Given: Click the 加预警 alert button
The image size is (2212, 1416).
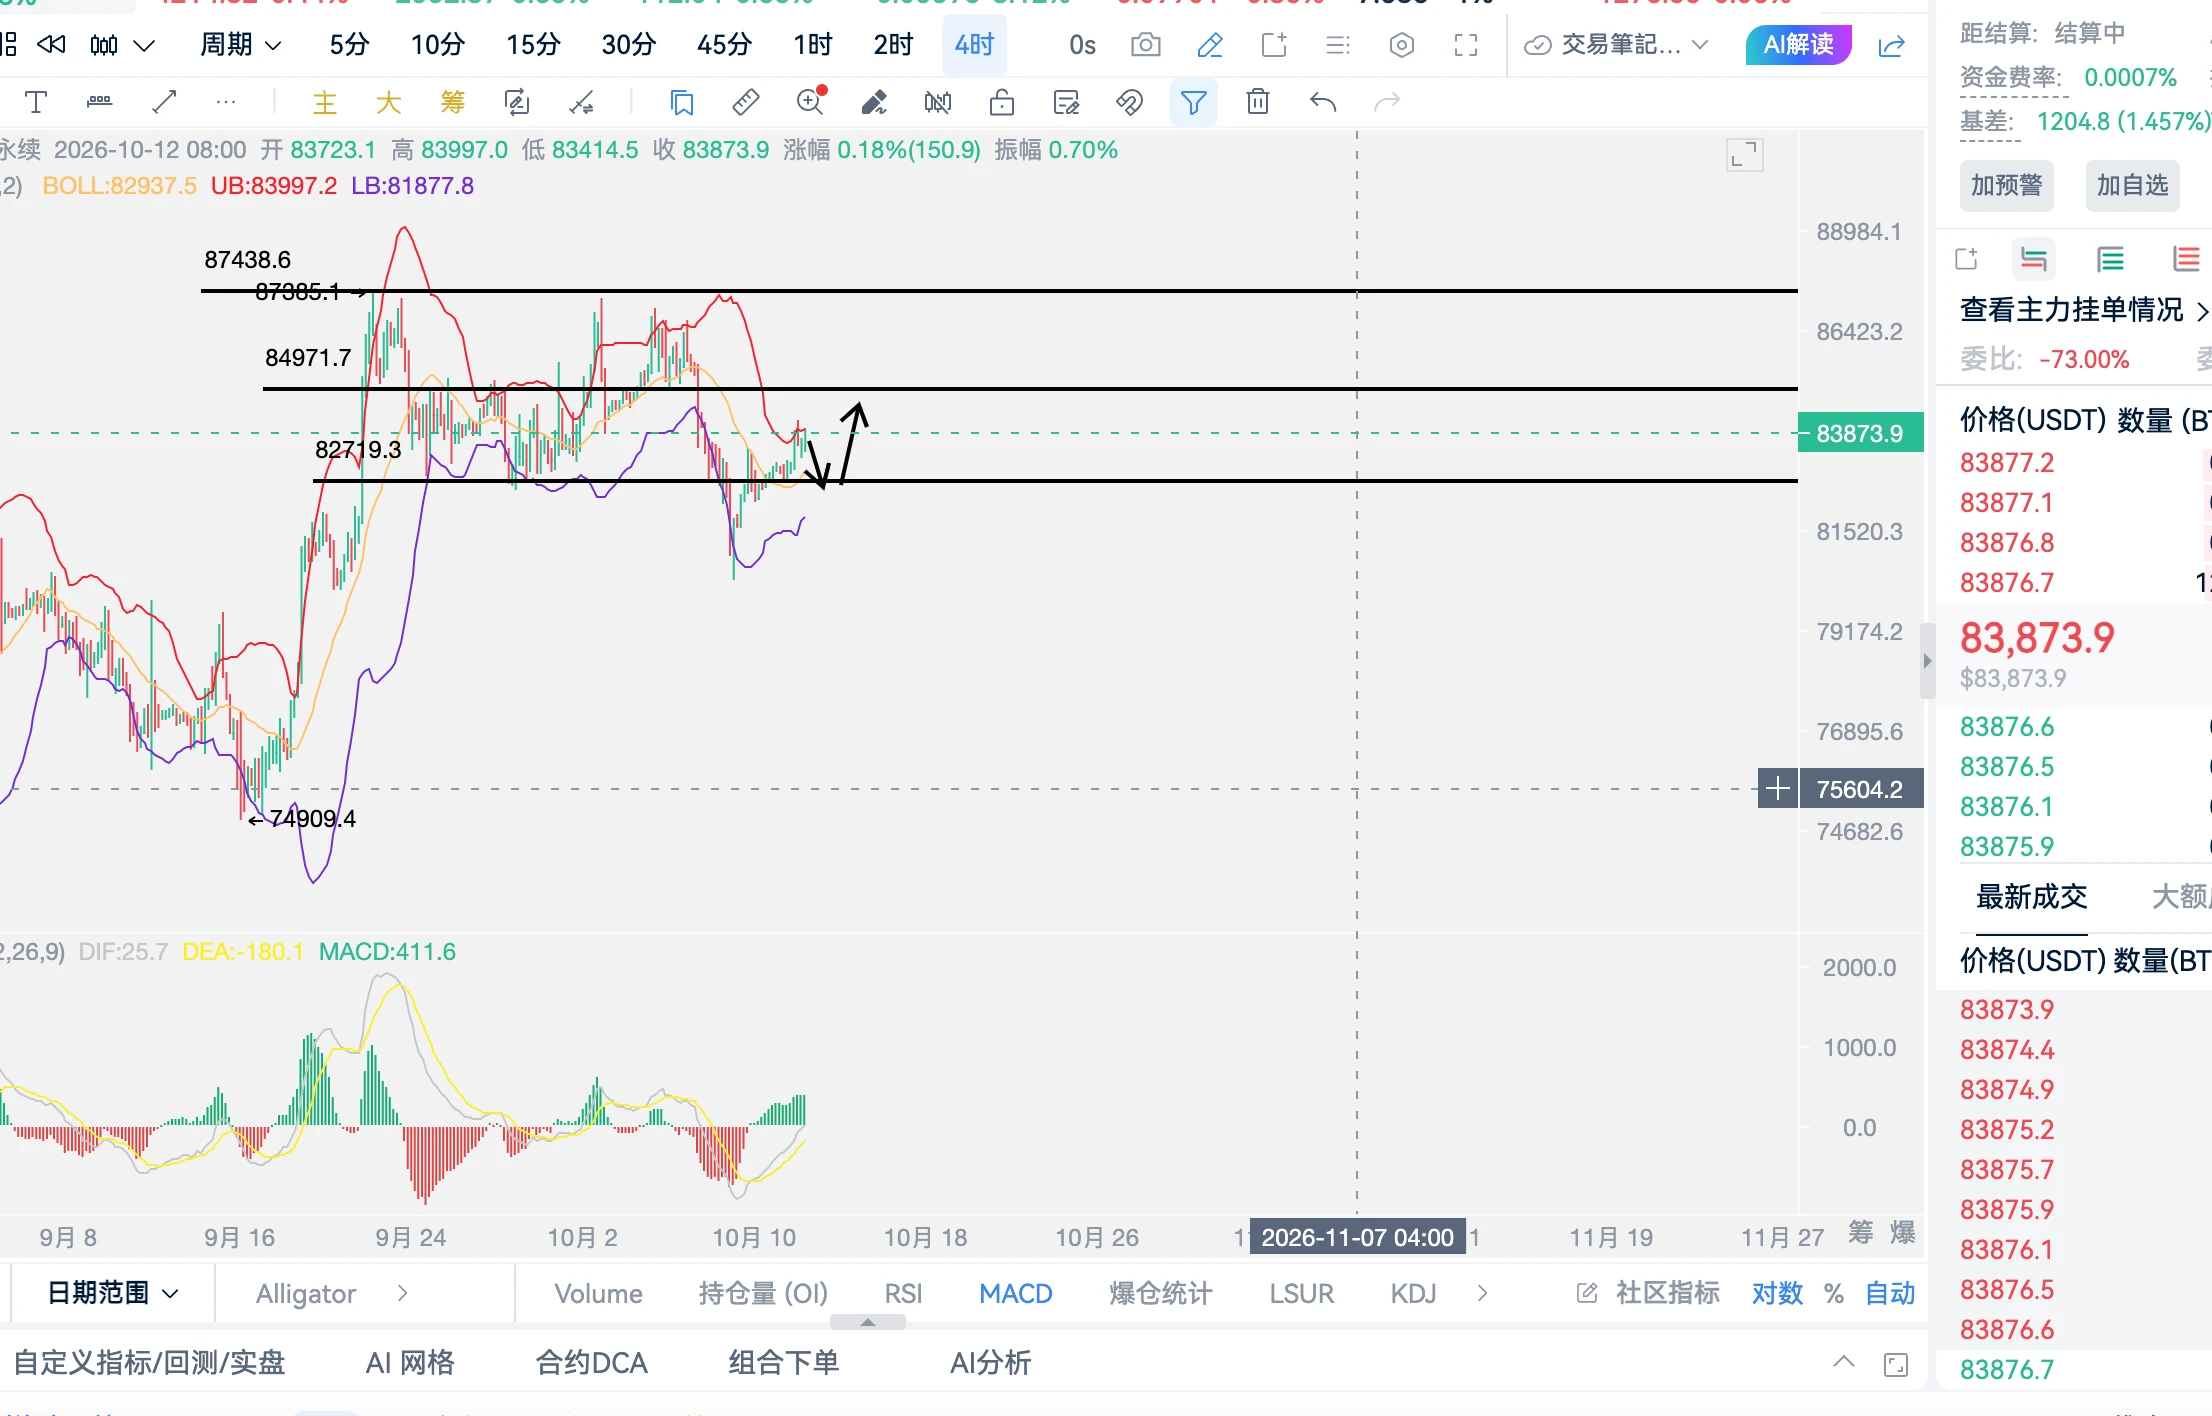Looking at the screenshot, I should (x=2006, y=185).
